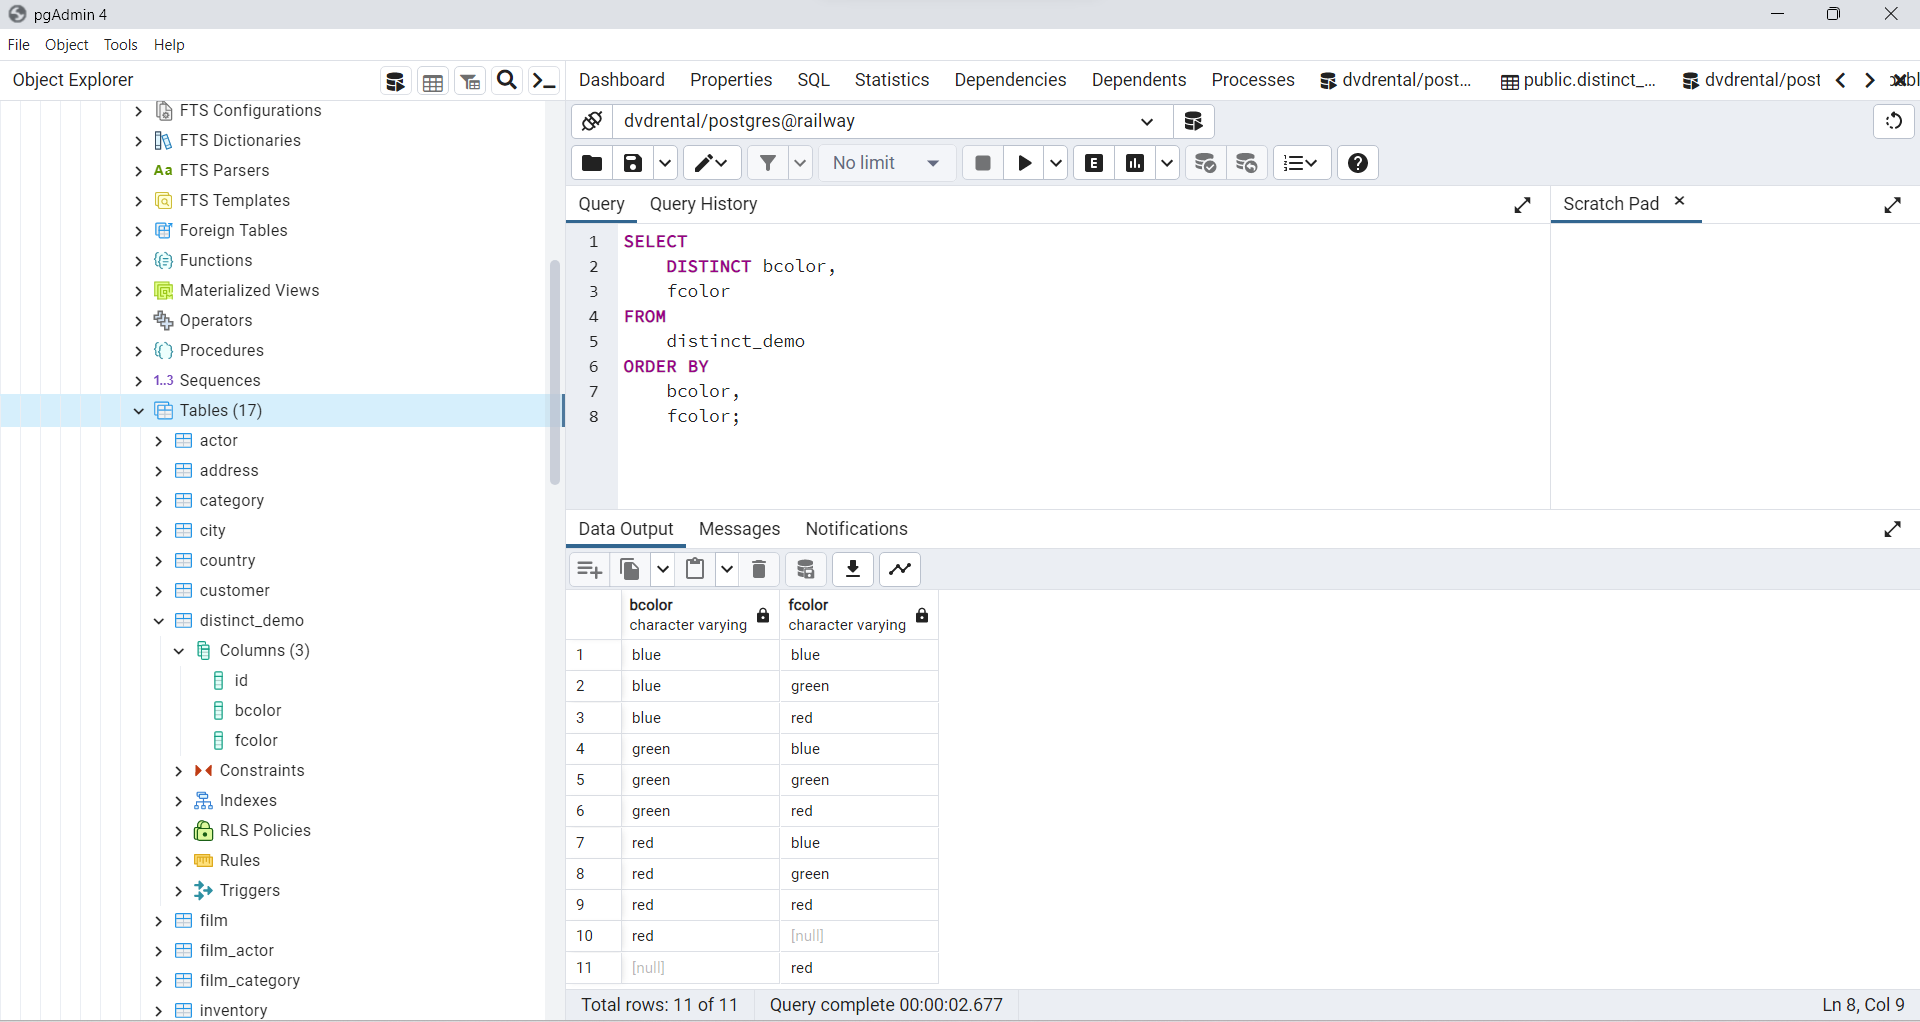
Task: Open the No limit rows dropdown
Action: point(886,163)
